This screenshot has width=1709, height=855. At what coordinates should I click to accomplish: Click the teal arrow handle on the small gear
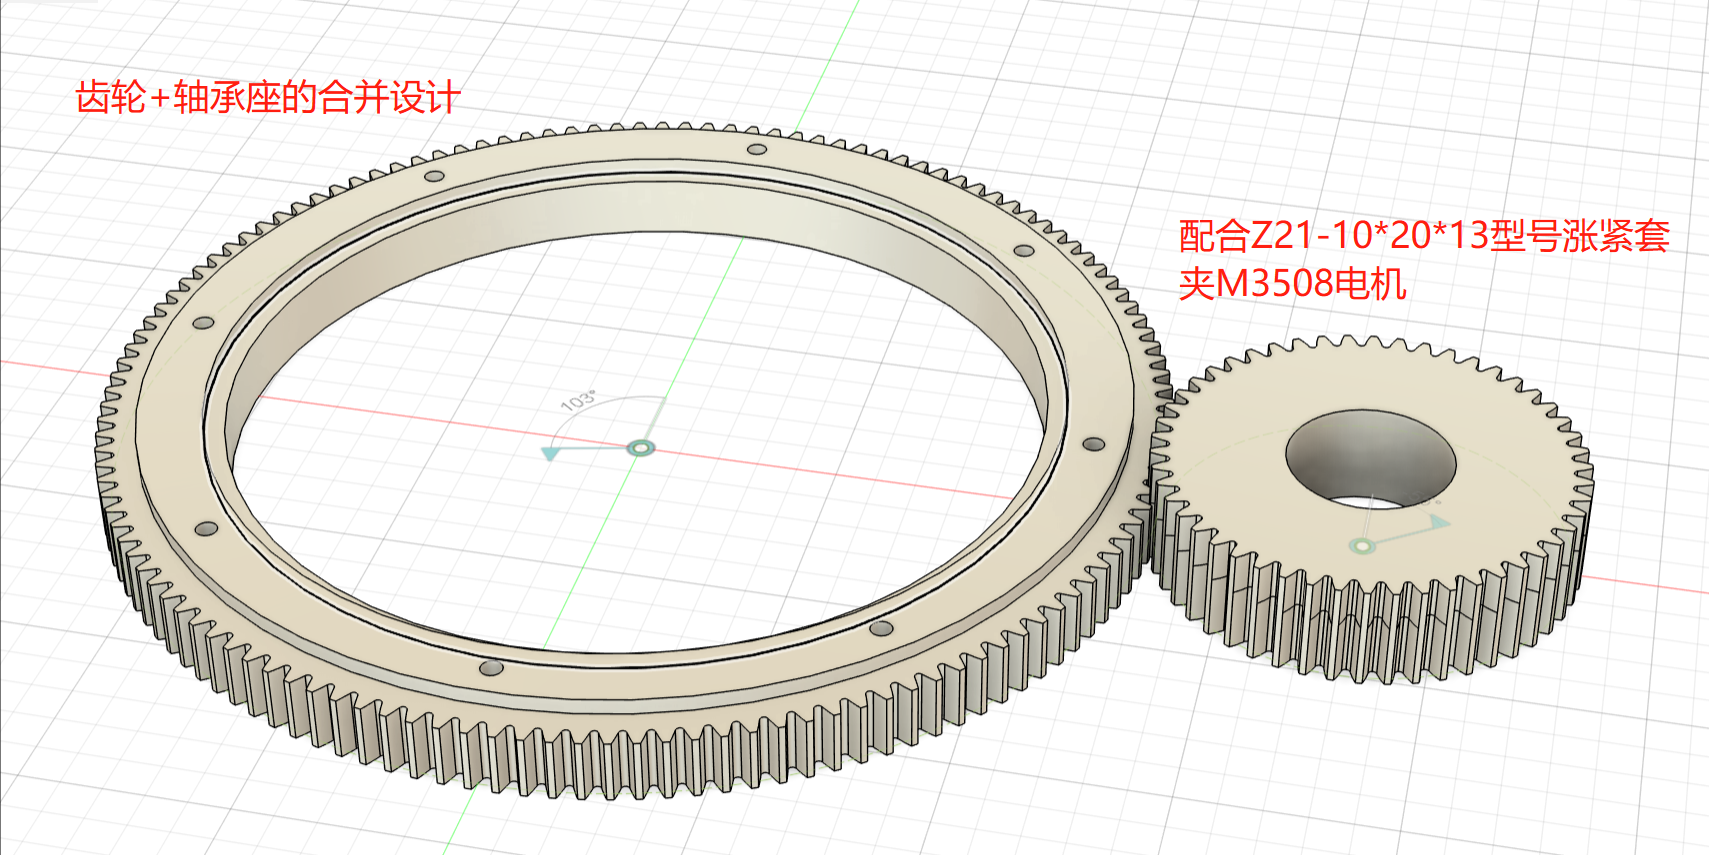(1439, 522)
